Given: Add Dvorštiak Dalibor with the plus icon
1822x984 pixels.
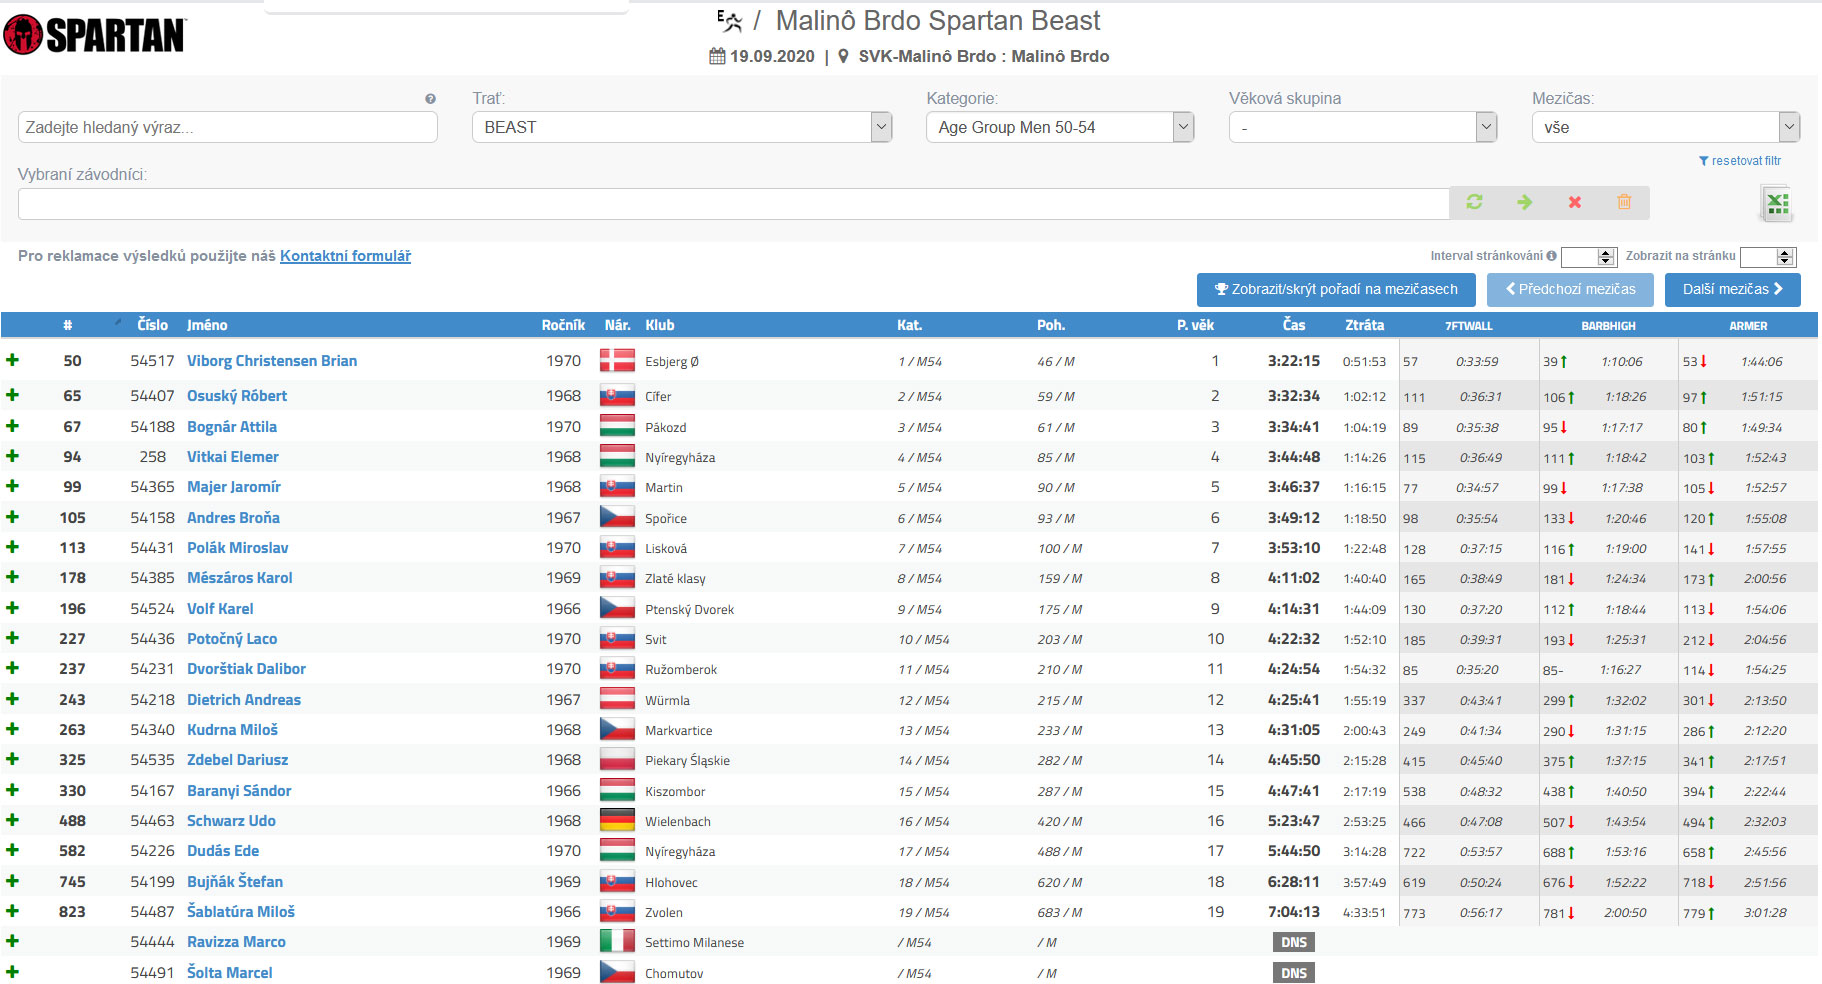Looking at the screenshot, I should (x=12, y=668).
